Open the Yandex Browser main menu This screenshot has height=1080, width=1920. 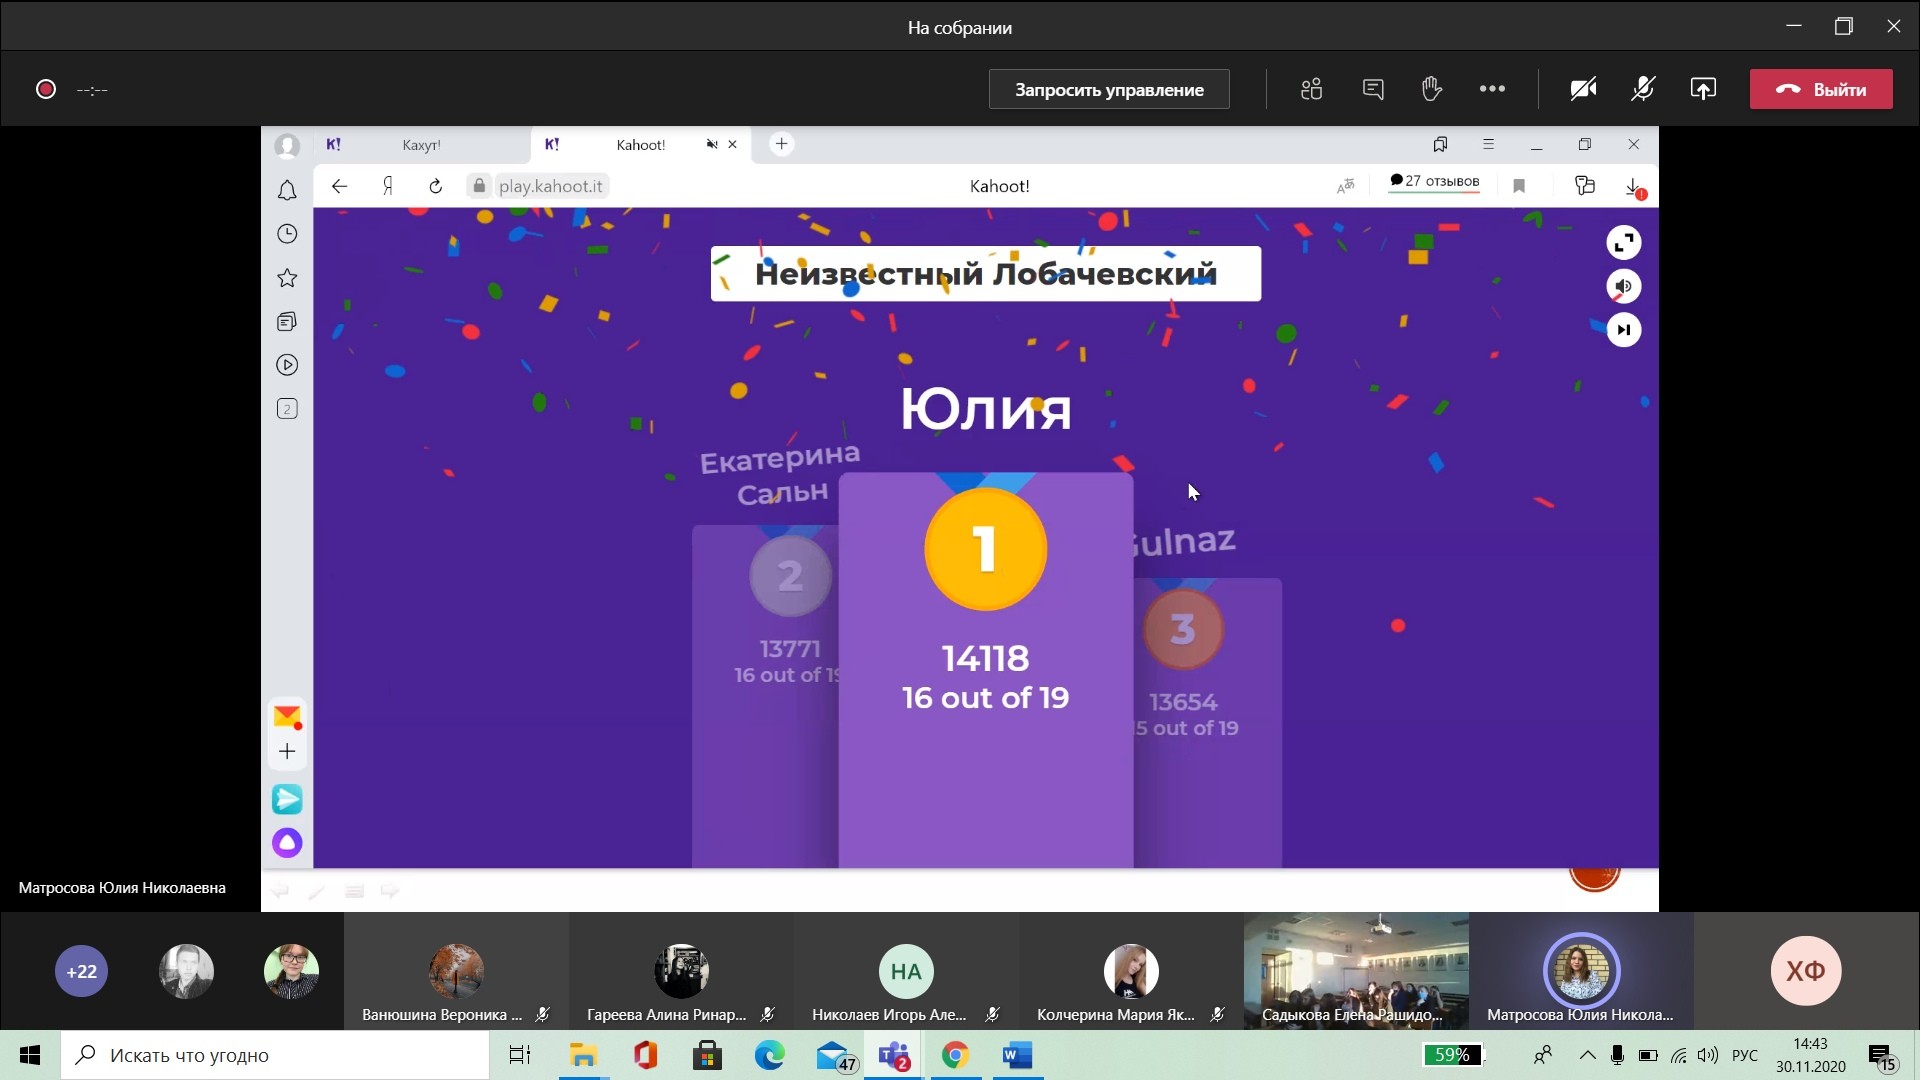point(1489,144)
